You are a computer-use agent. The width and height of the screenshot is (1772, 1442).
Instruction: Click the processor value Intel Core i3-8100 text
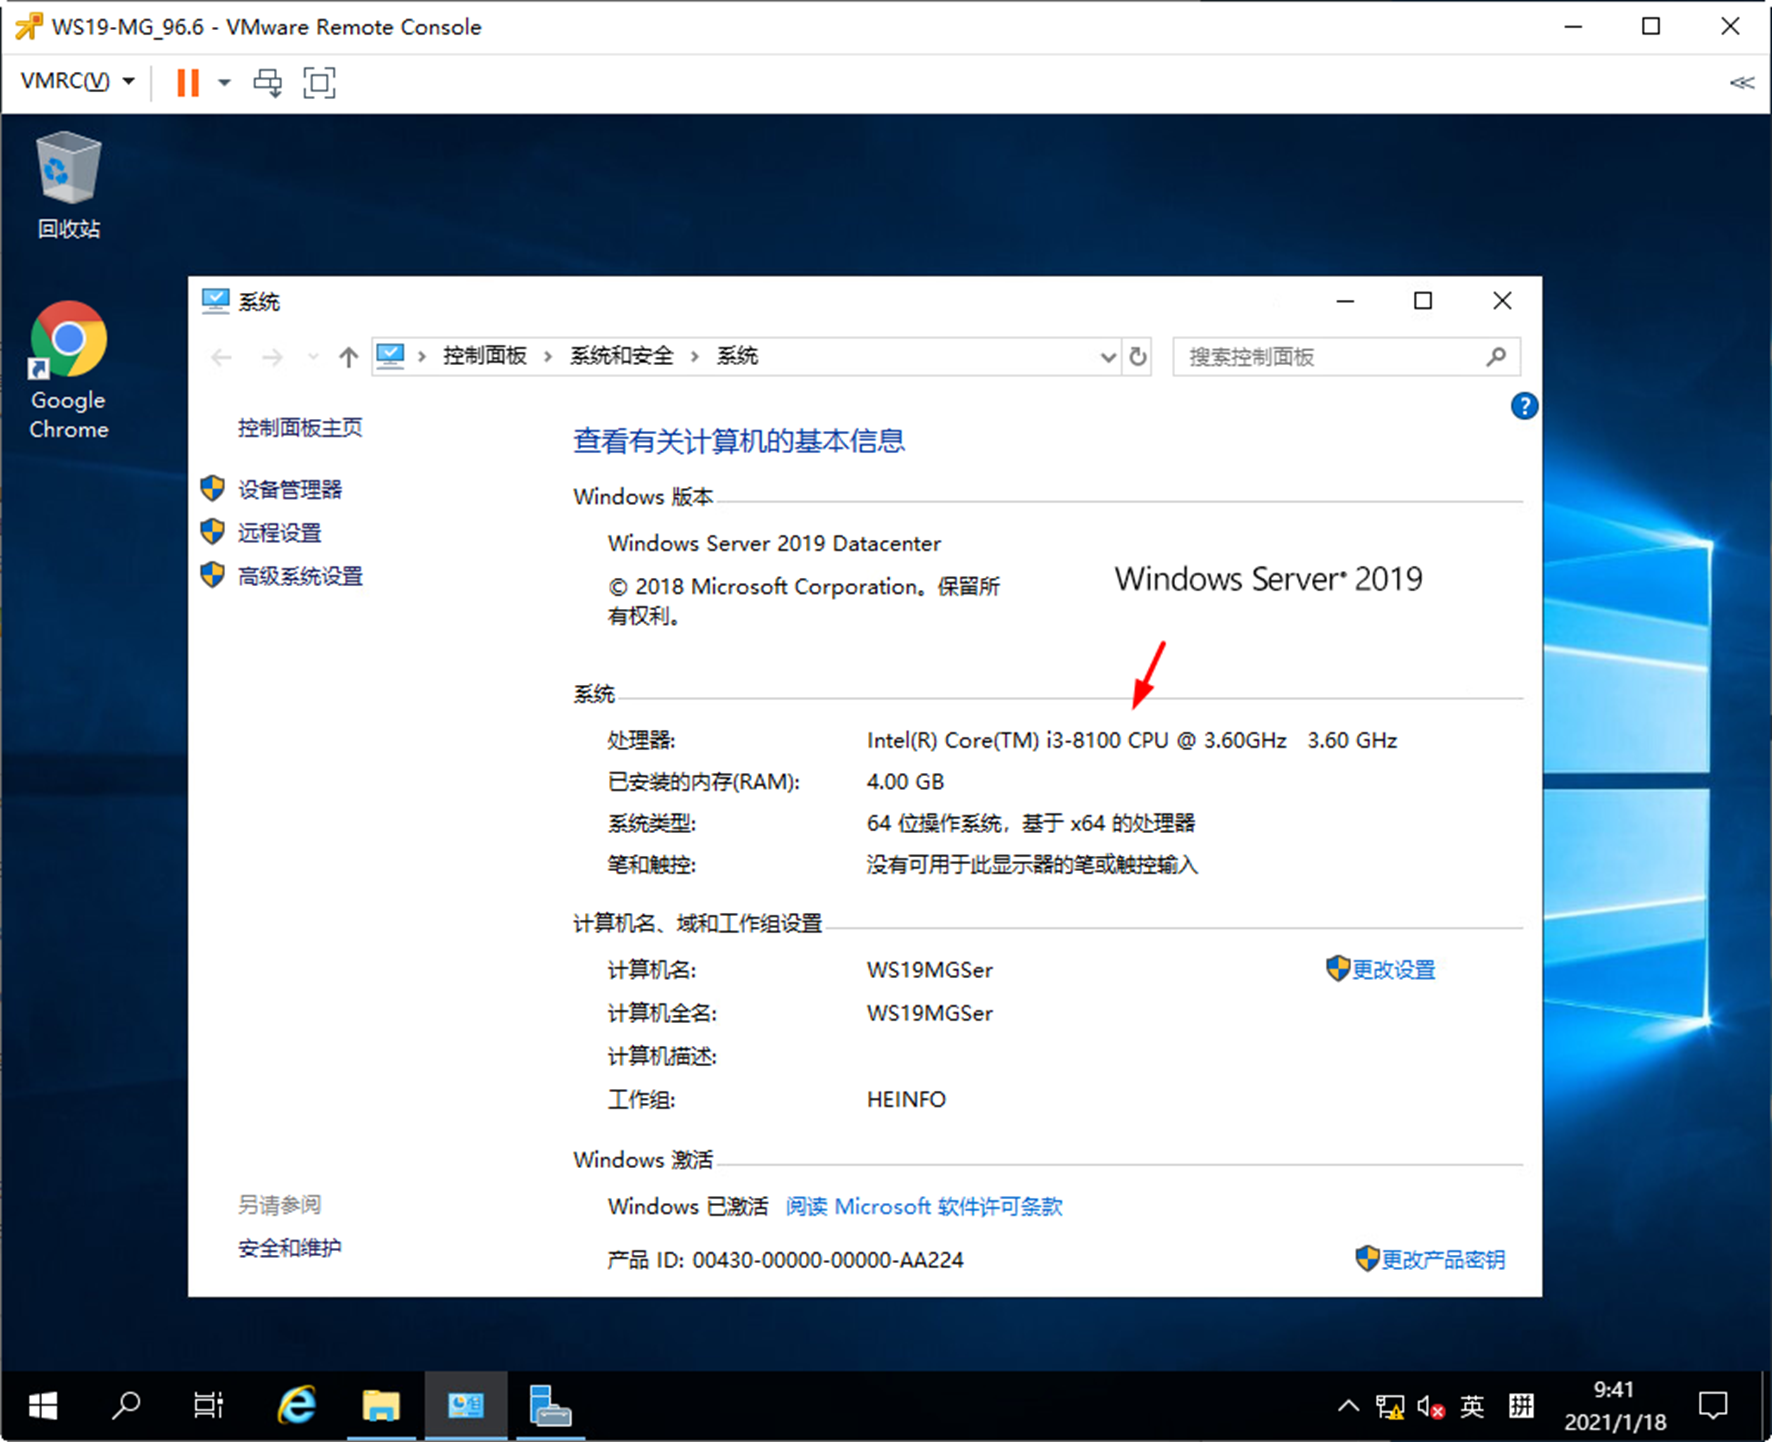tap(1132, 740)
